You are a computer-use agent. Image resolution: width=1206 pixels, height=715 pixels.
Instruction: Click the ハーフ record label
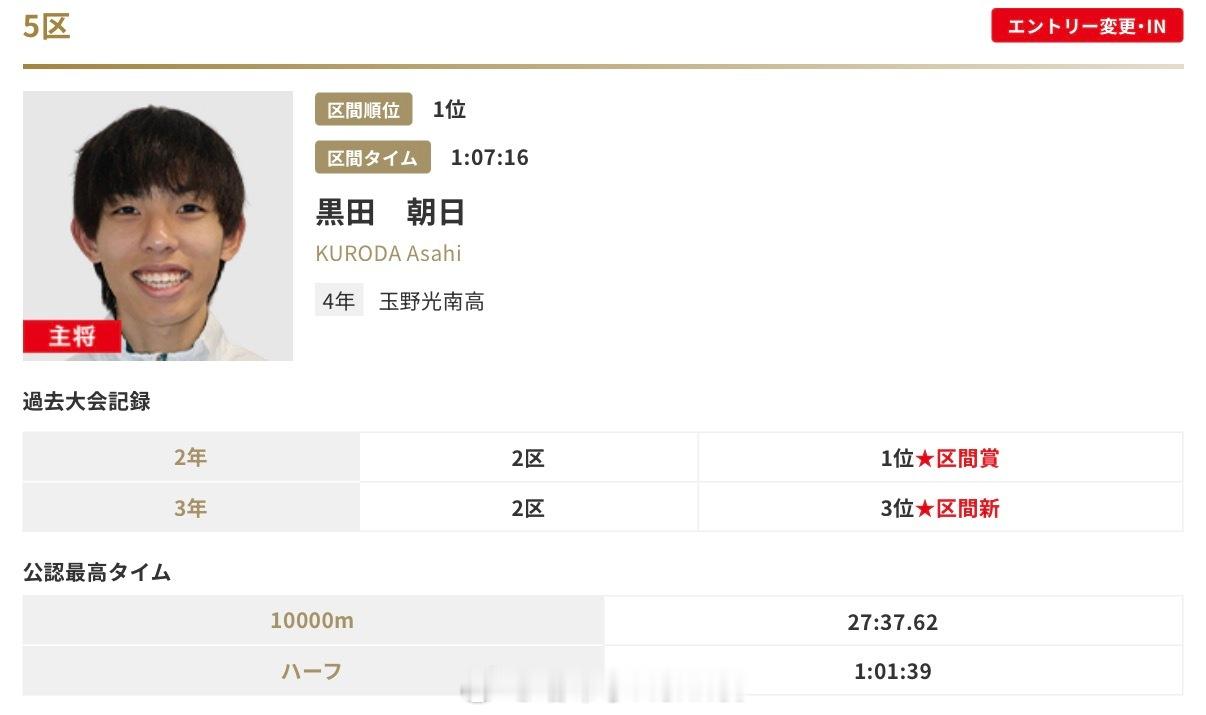(x=312, y=671)
